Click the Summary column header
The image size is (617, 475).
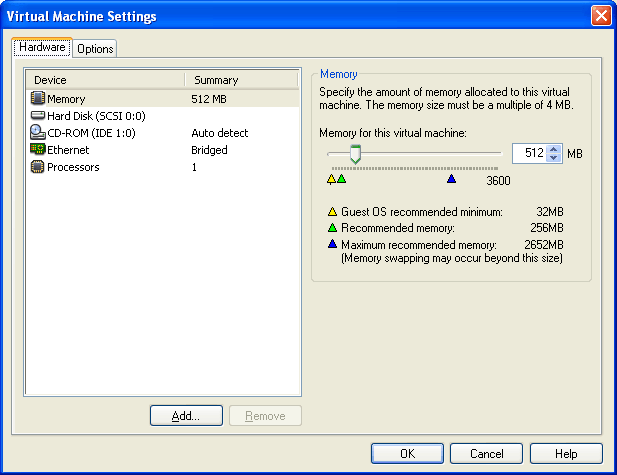click(240, 80)
